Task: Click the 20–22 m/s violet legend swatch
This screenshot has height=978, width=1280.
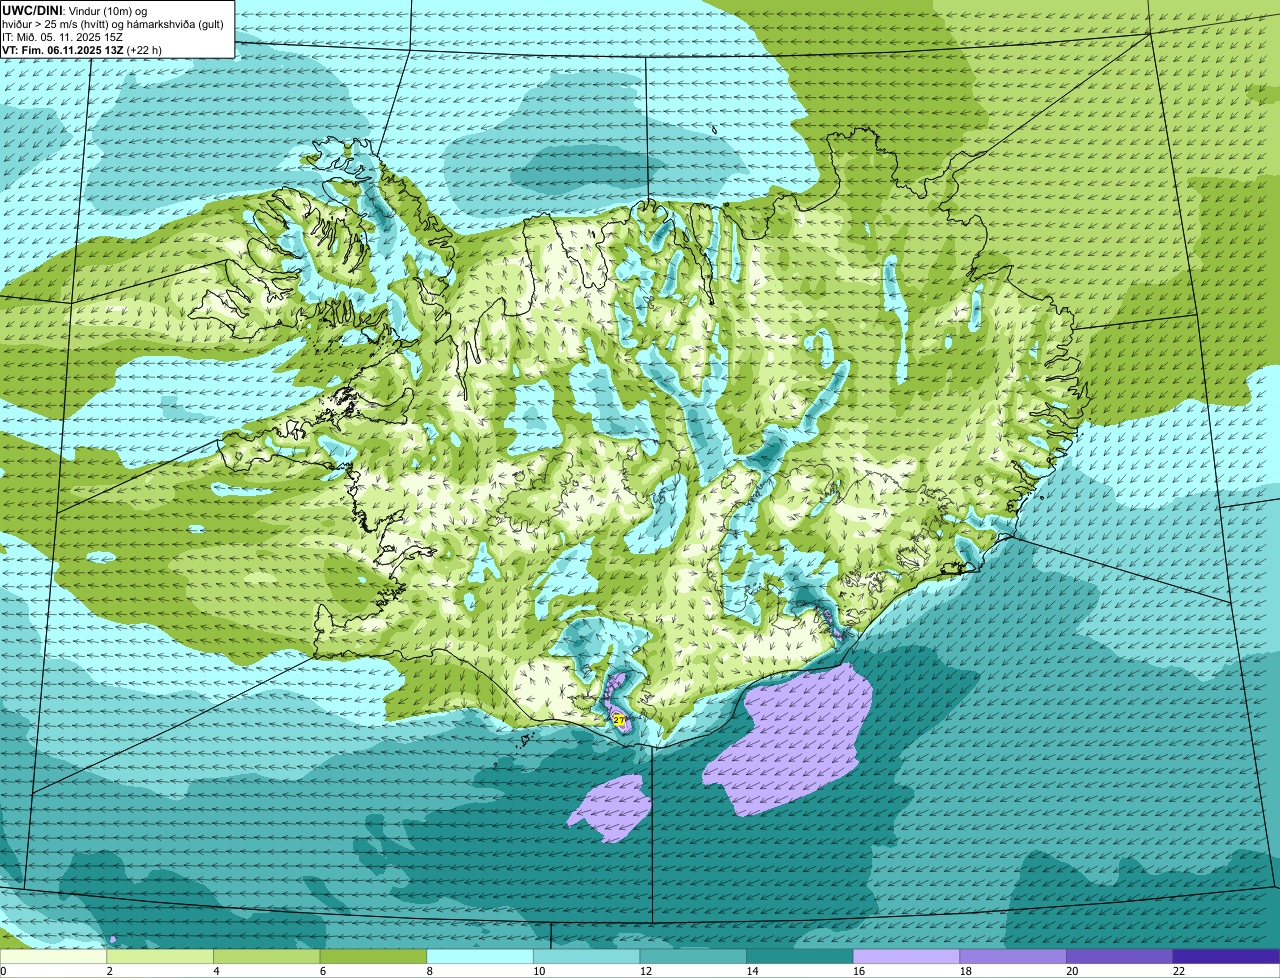Action: [x=1120, y=956]
